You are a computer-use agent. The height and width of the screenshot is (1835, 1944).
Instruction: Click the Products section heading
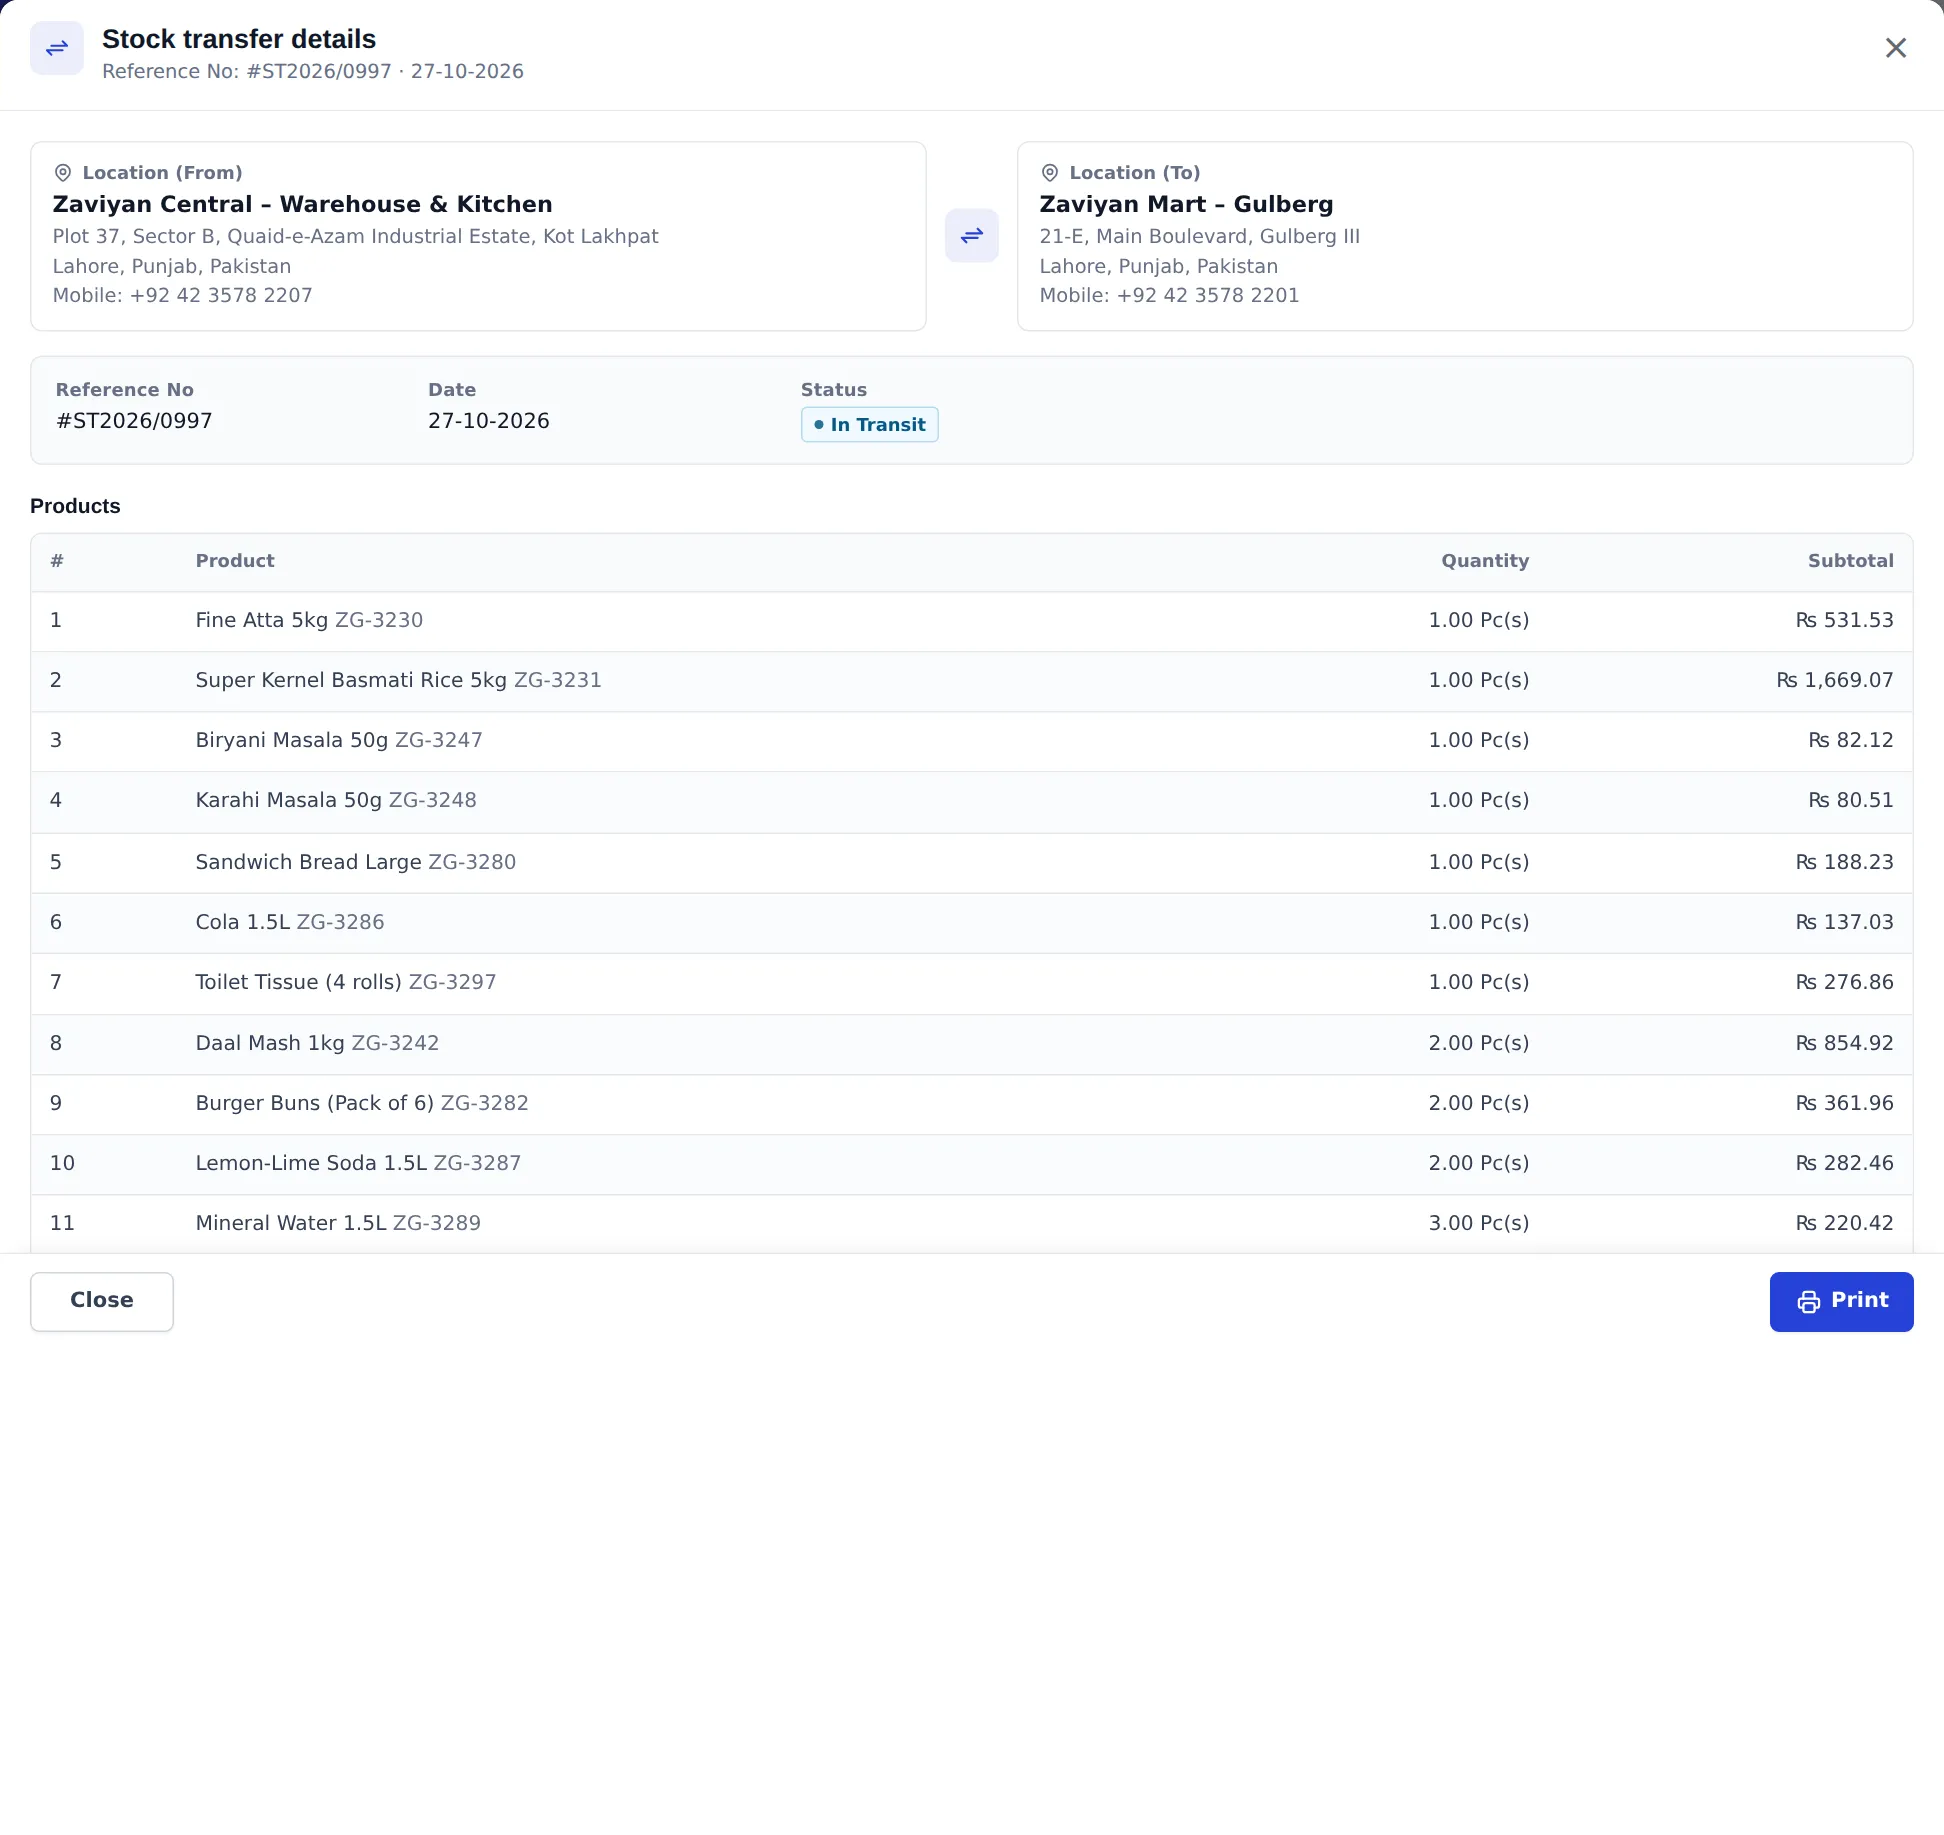(75, 506)
